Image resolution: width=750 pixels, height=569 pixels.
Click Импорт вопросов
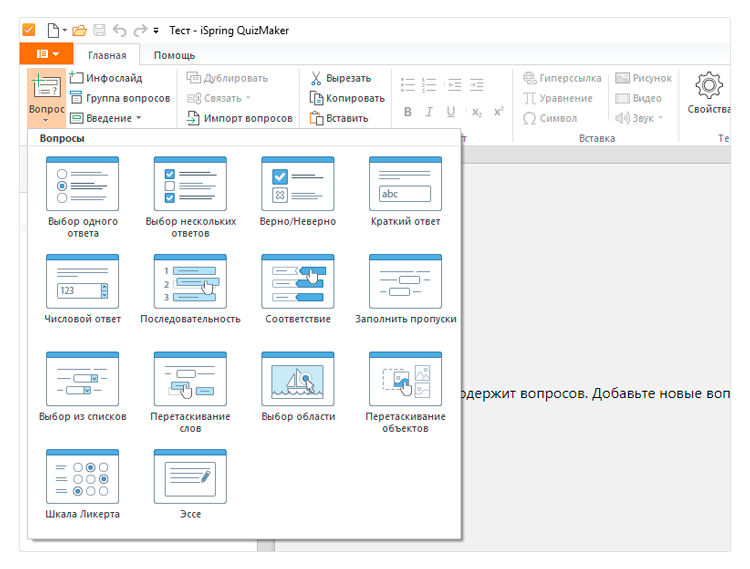(x=239, y=118)
